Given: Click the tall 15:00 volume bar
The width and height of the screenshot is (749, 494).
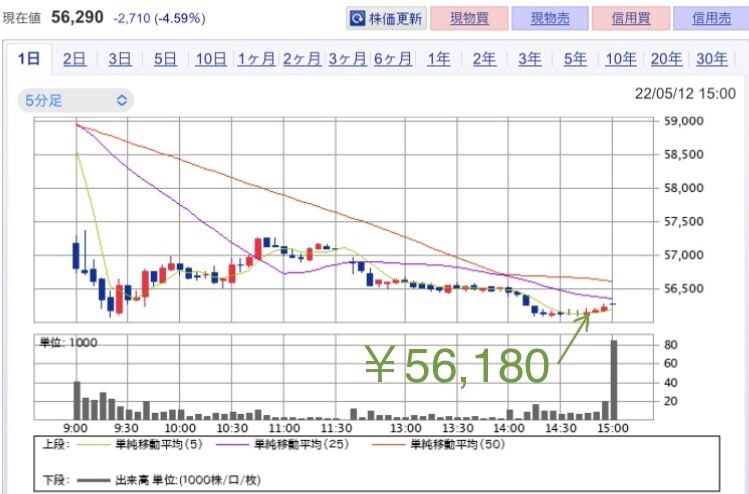Looking at the screenshot, I should 614,380.
